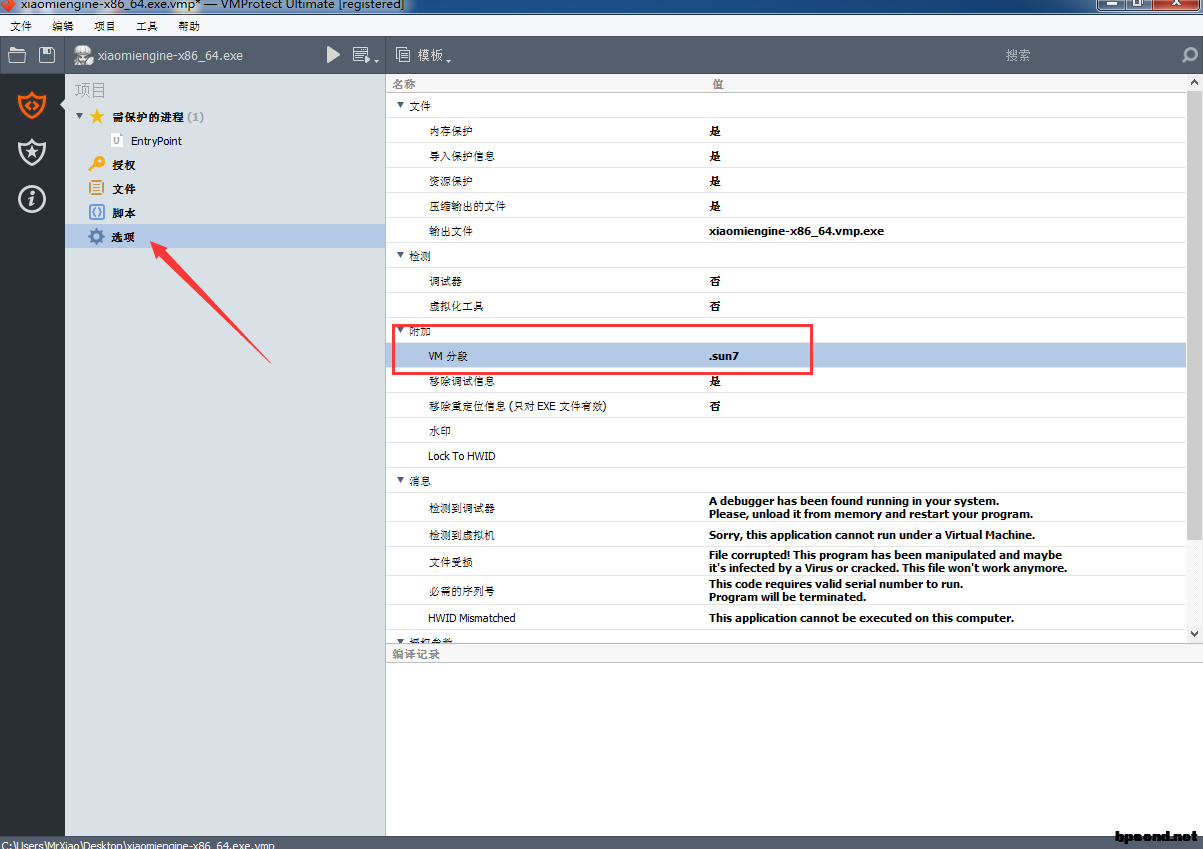This screenshot has height=849, width=1203.
Task: Open the 项目 menu
Action: 104,26
